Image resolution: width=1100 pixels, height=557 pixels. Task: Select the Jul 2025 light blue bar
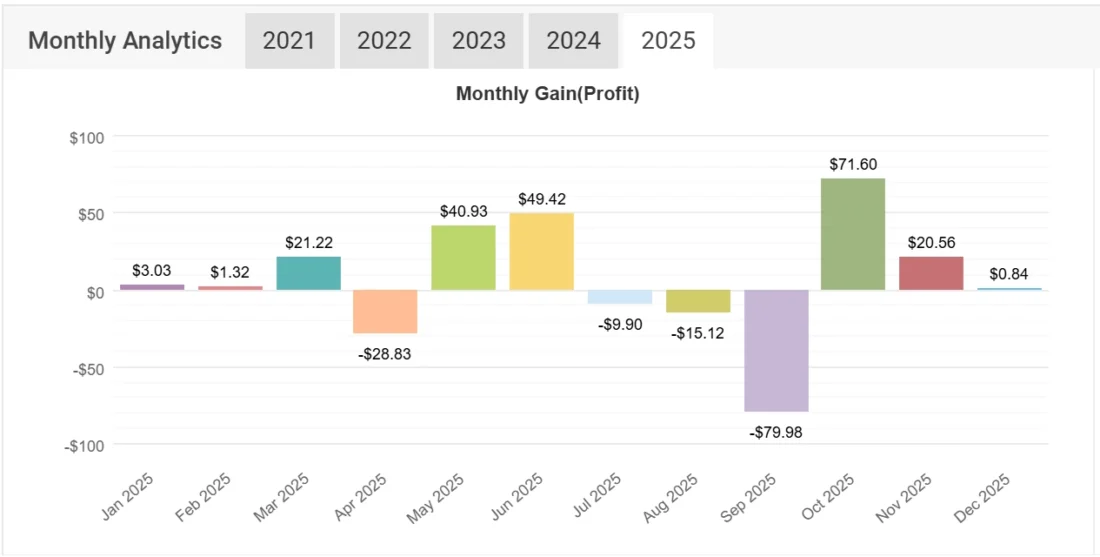(x=620, y=297)
